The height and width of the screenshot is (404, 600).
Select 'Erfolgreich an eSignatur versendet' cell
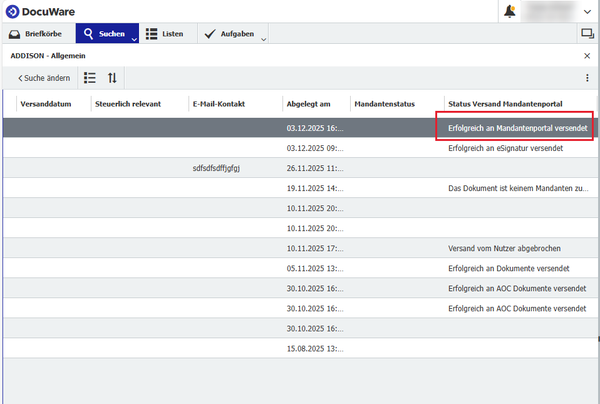[x=505, y=148]
